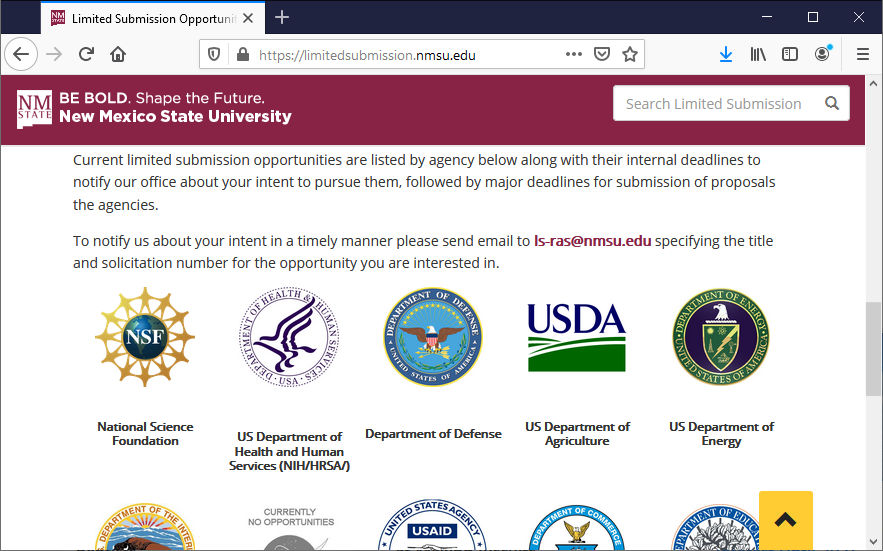The image size is (883, 551).
Task: Click the page vertical scrollbar thumb
Action: point(873,349)
